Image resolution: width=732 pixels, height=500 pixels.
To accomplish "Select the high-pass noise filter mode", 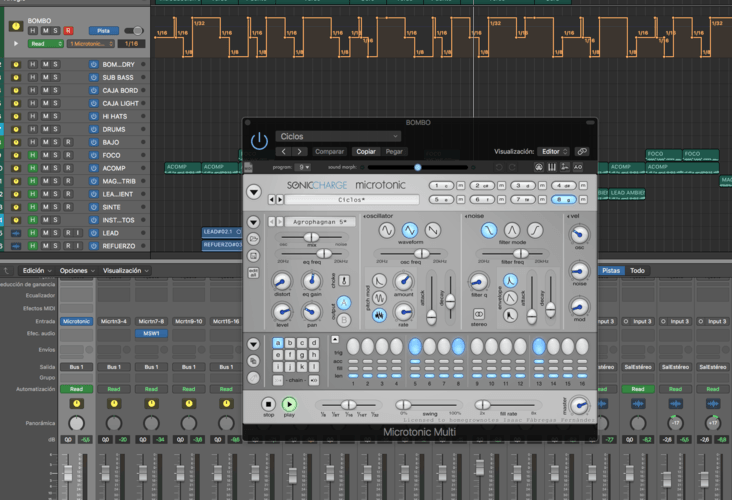I will point(535,230).
